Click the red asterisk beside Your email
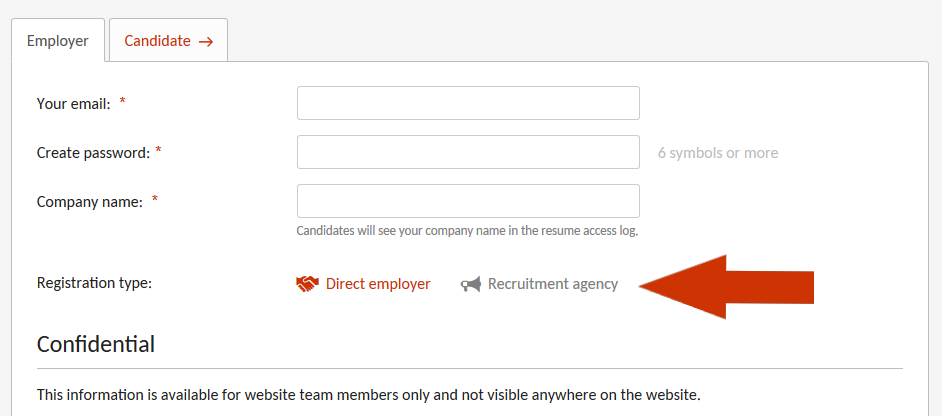The height and width of the screenshot is (416, 942). pyautogui.click(x=123, y=102)
